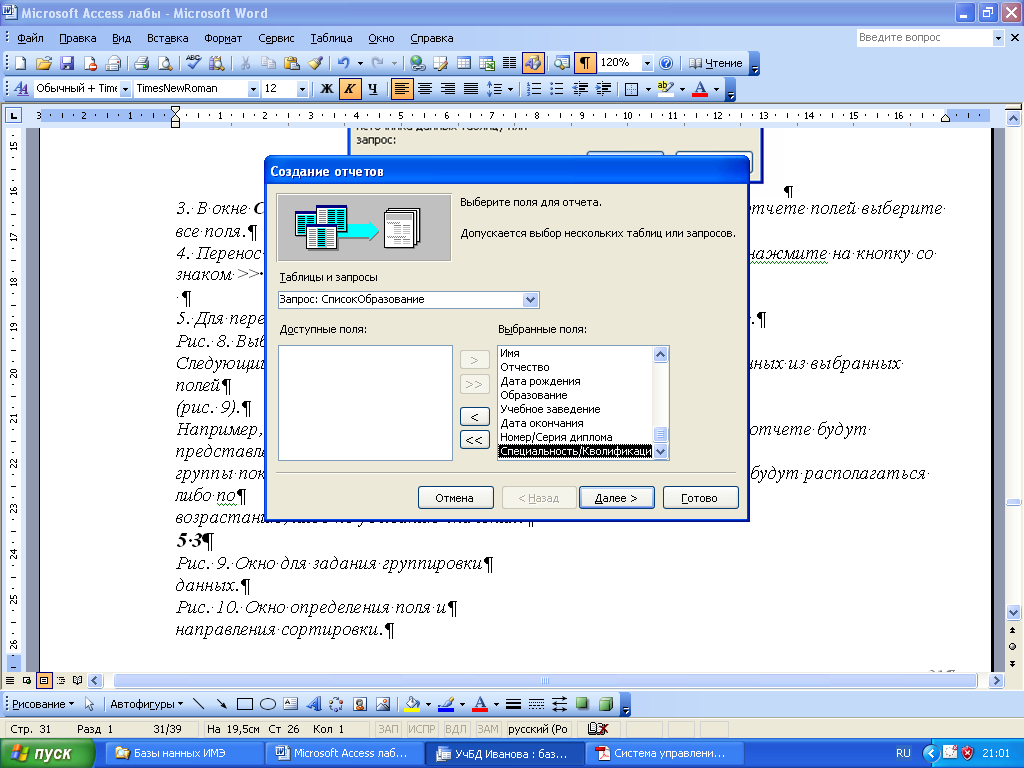Insert numbered list icon
The width and height of the screenshot is (1024, 768).
click(534, 88)
